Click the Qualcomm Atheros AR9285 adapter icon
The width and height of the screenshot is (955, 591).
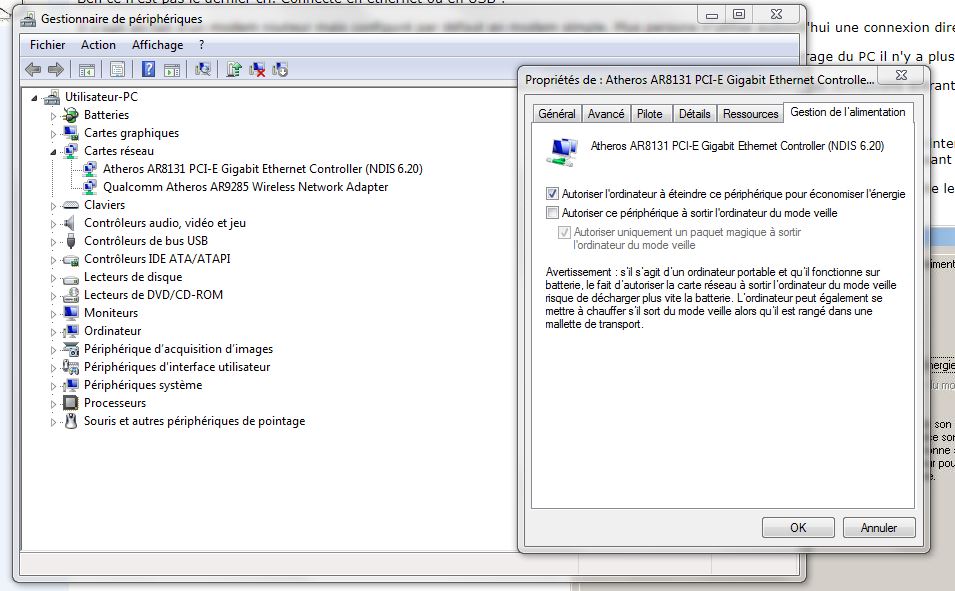(x=90, y=186)
